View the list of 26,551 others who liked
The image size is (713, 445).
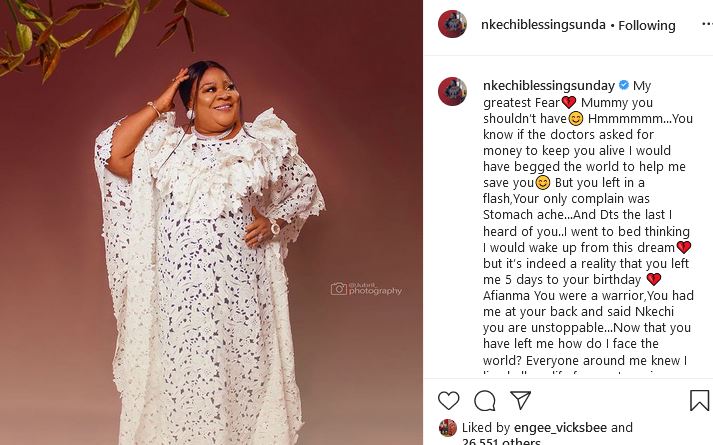point(501,440)
